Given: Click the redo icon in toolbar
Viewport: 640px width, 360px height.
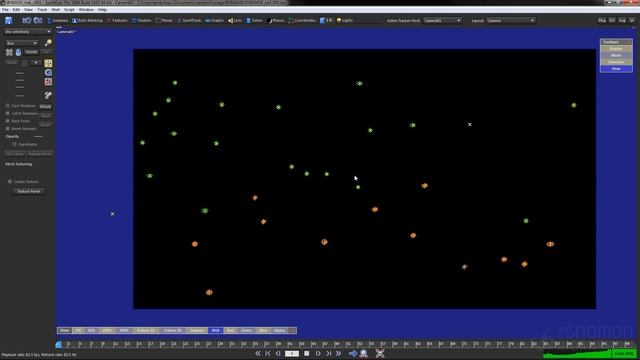Looking at the screenshot, I should (x=38, y=20).
